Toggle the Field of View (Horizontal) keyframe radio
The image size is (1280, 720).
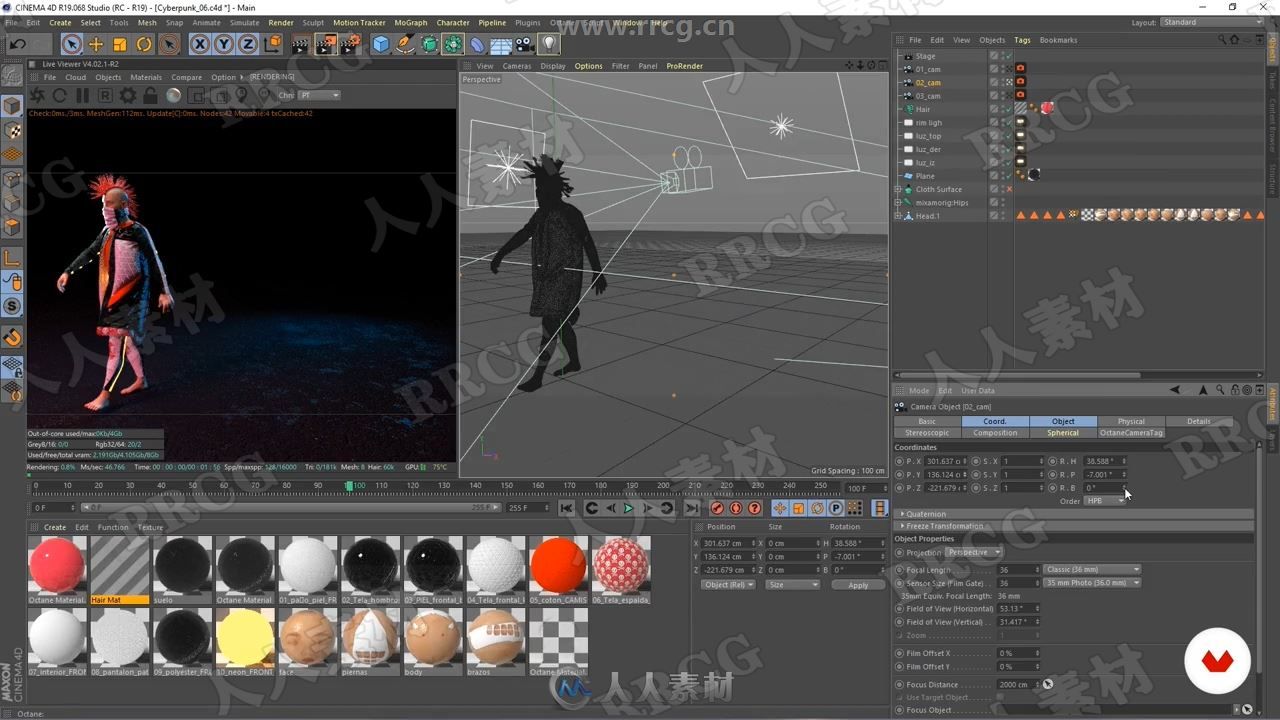coord(899,608)
